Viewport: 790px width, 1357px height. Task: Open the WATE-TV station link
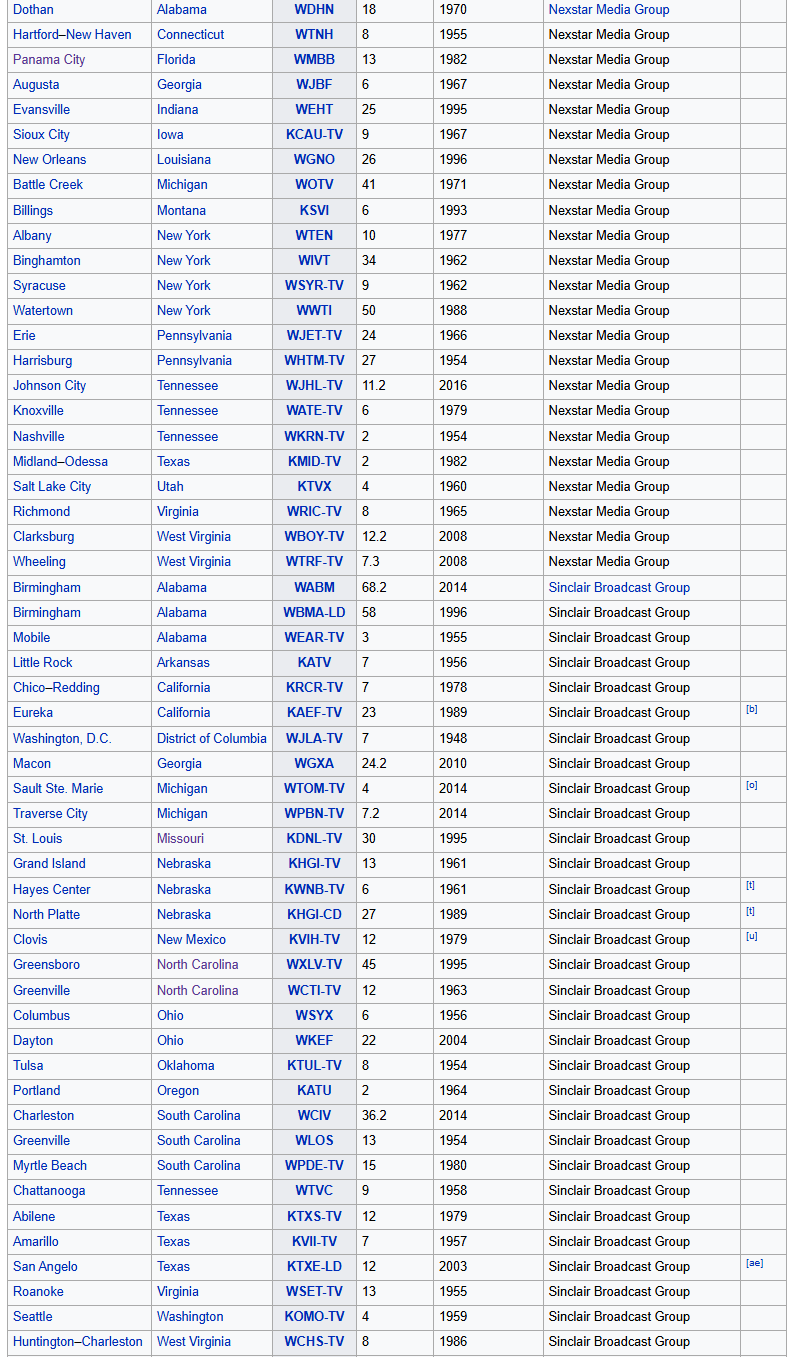(x=314, y=410)
